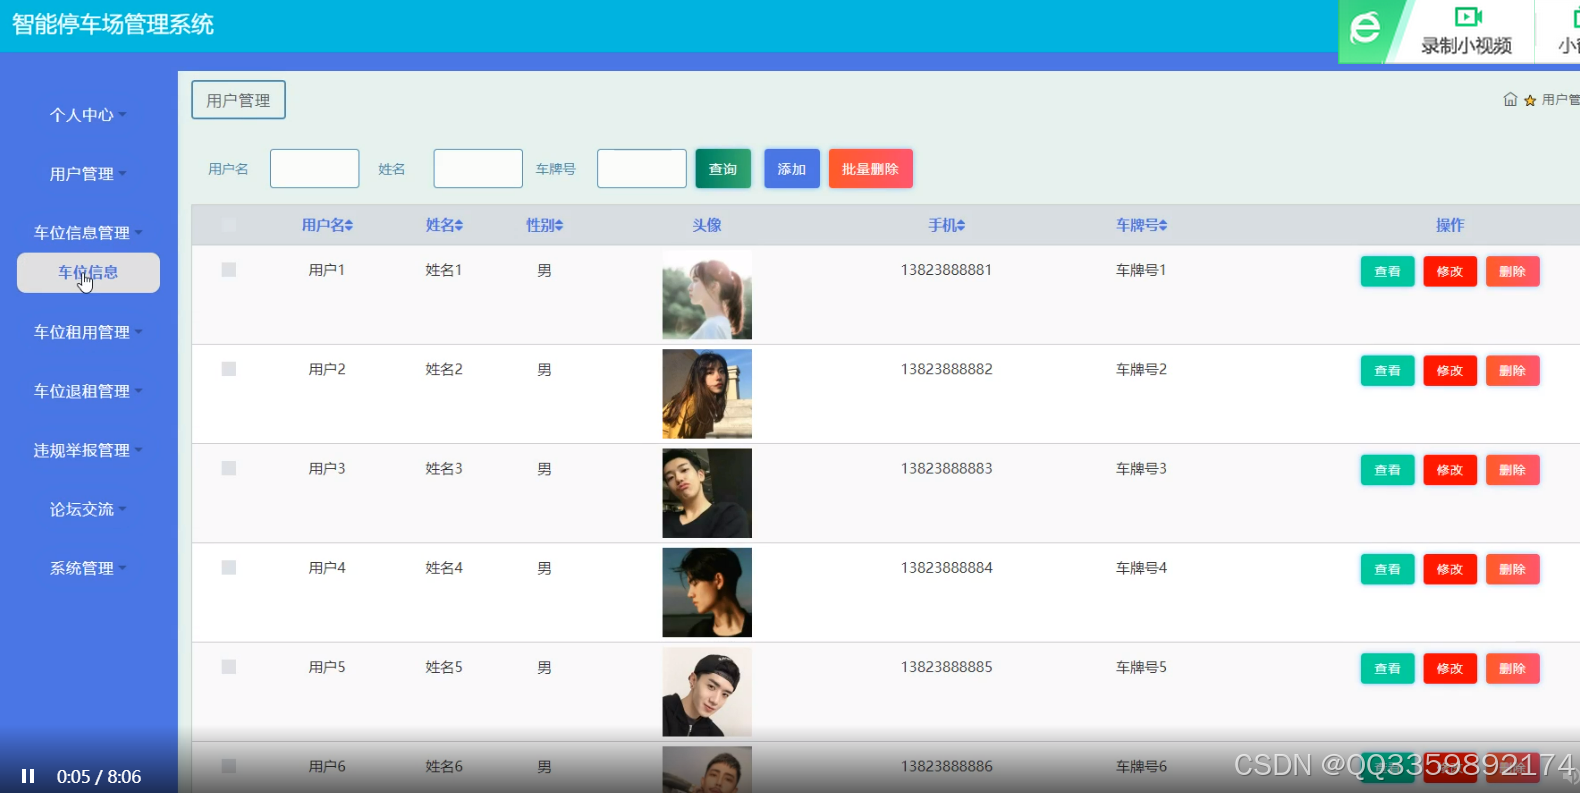1580x793 pixels.
Task: Click the 录制小视频 record video icon
Action: tap(1467, 16)
